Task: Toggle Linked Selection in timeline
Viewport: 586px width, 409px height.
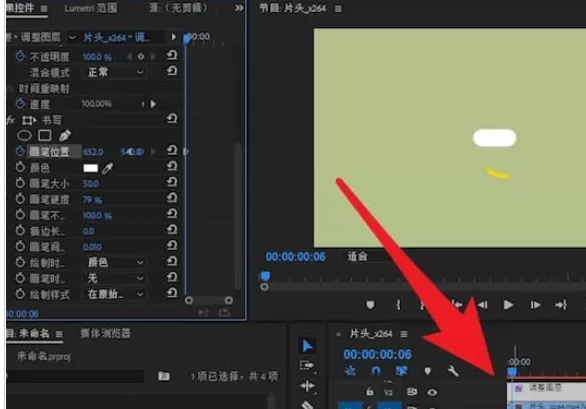Action: (401, 370)
